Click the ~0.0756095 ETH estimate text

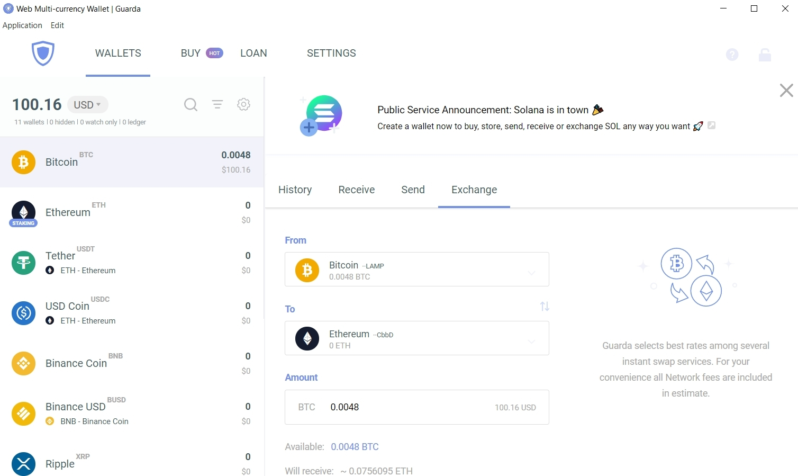click(x=376, y=471)
